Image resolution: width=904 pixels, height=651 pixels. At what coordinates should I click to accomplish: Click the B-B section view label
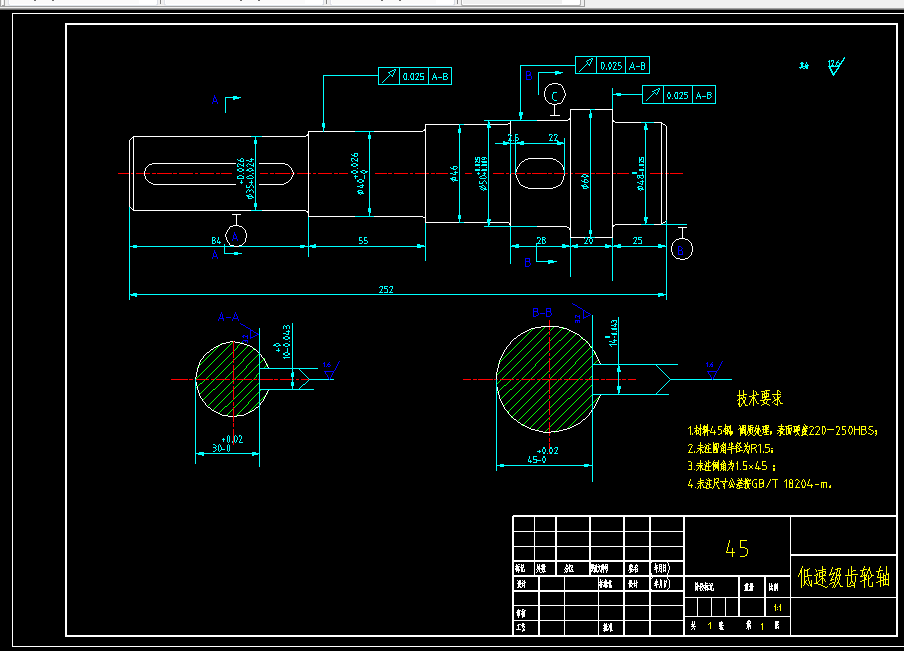point(542,313)
